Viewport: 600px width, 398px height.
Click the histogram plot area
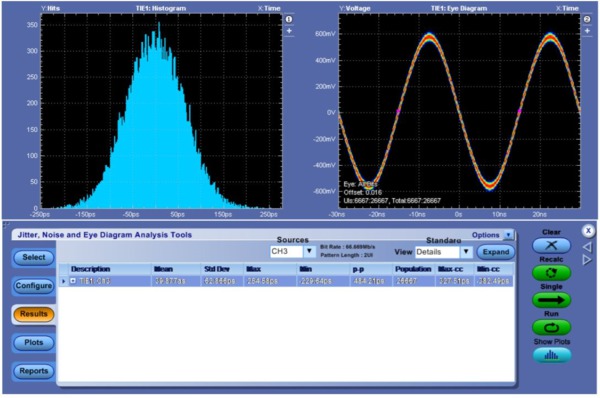click(161, 111)
